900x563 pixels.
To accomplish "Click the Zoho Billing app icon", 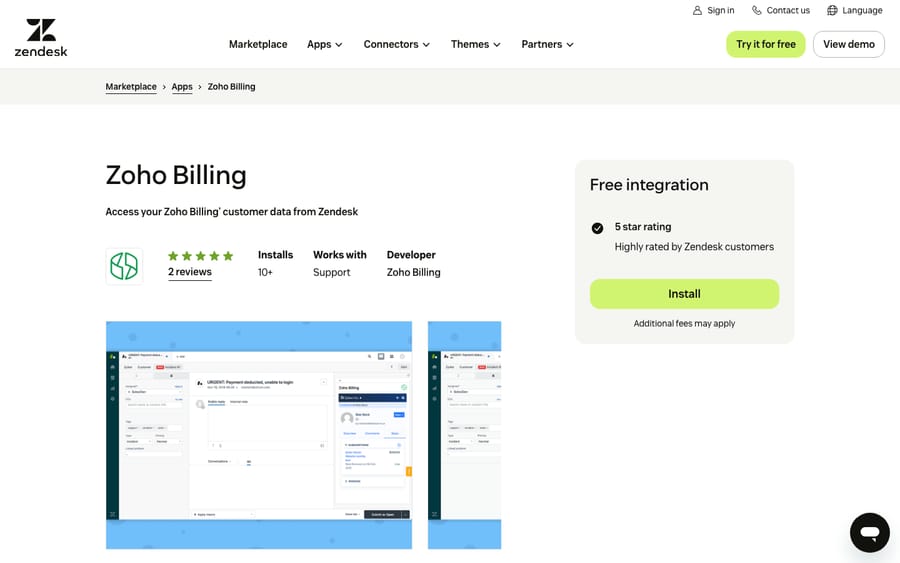I will [x=124, y=266].
